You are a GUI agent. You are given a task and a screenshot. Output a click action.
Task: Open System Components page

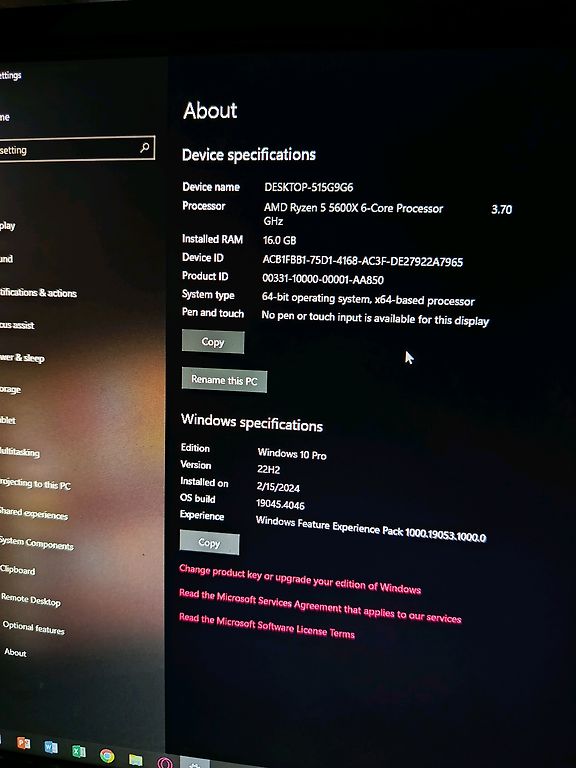click(36, 543)
